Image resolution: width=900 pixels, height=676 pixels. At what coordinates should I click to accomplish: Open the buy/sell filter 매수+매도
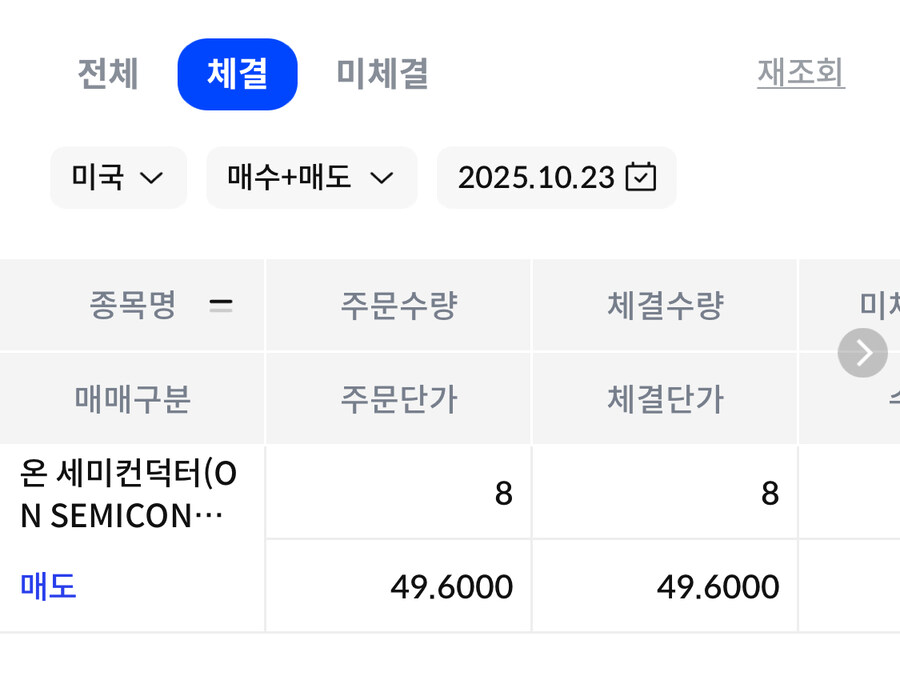pos(311,177)
